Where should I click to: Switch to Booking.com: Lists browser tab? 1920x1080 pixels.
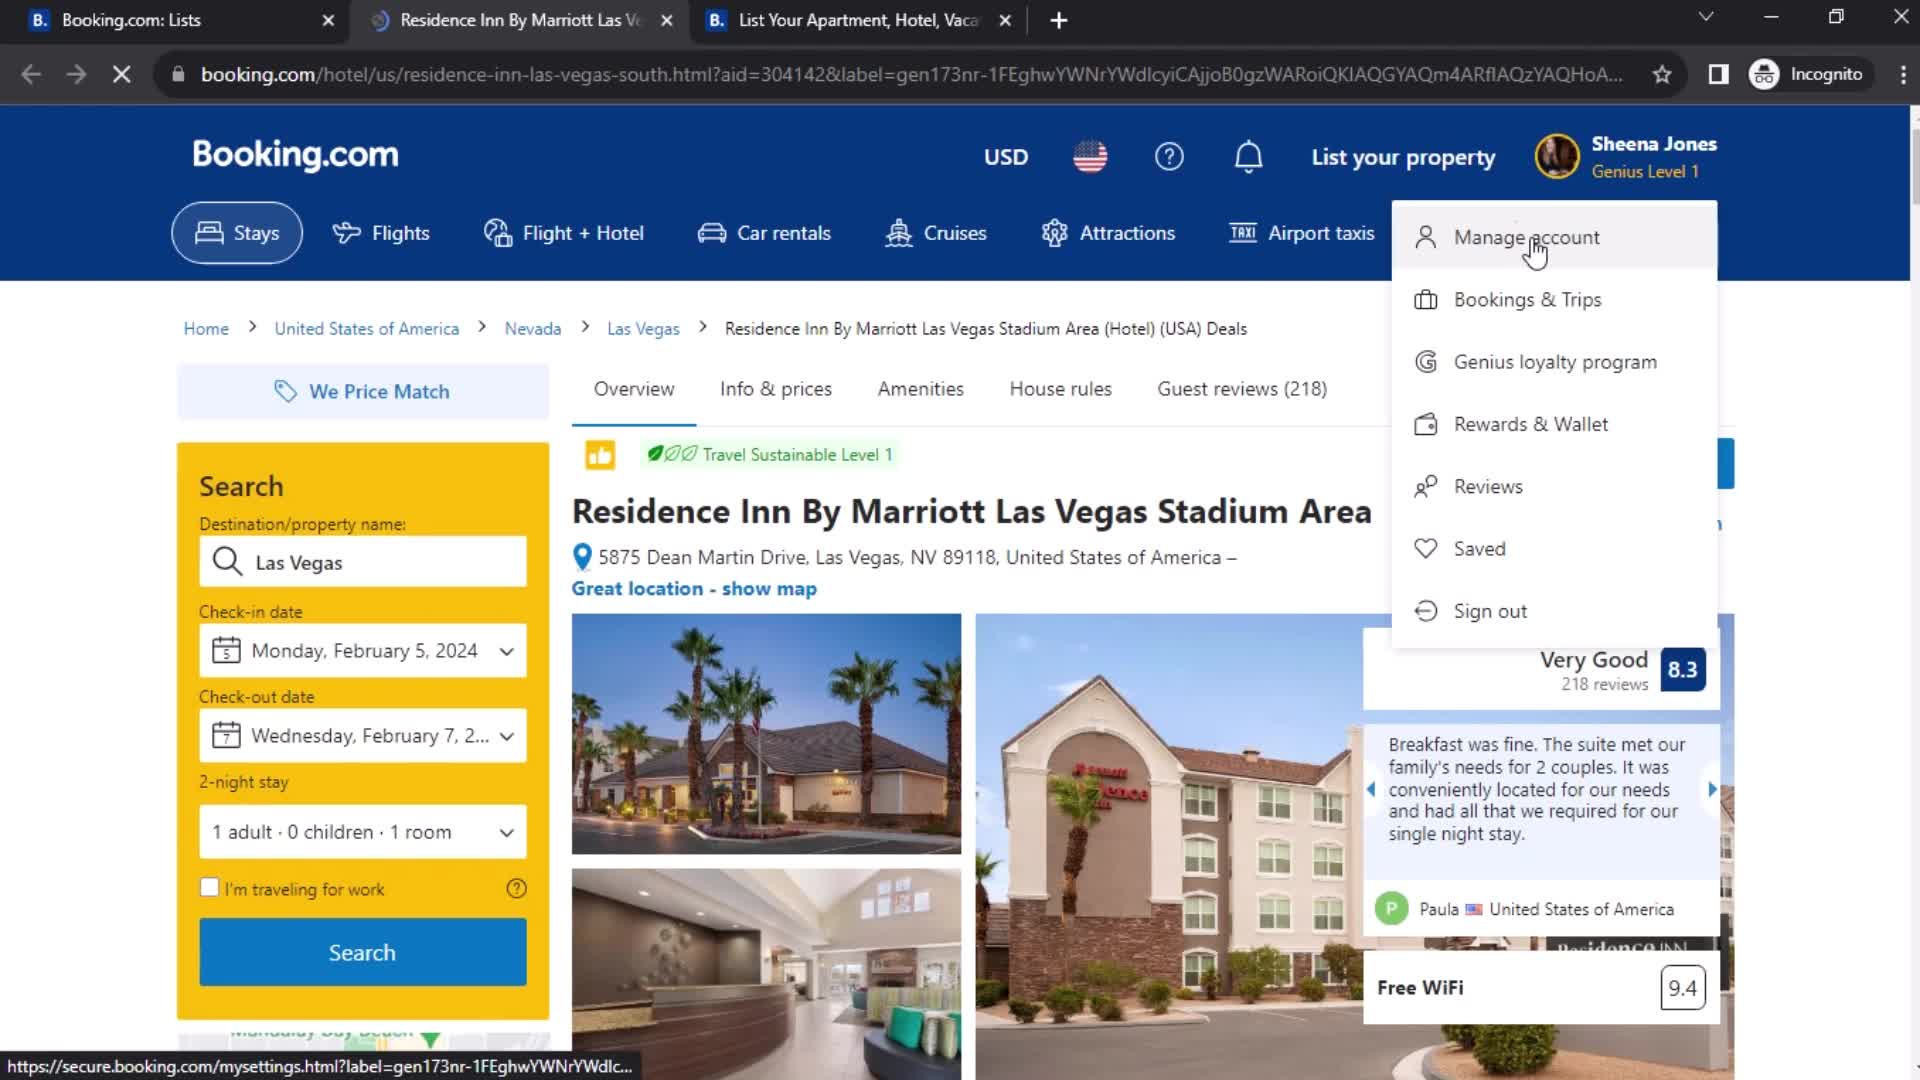pos(175,20)
